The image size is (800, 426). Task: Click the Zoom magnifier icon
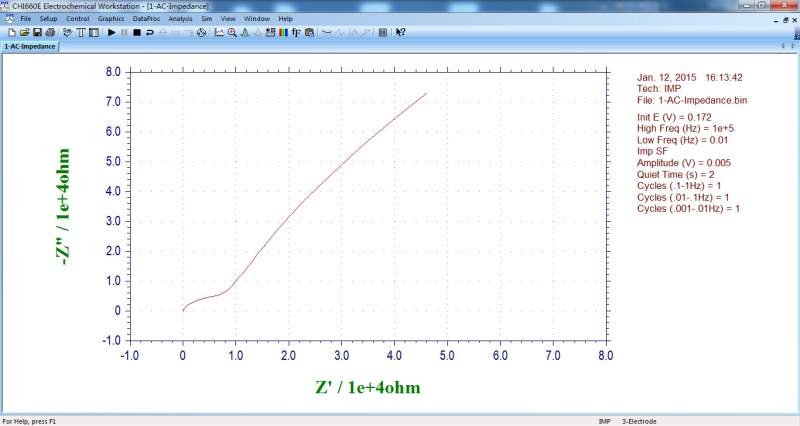pos(232,32)
